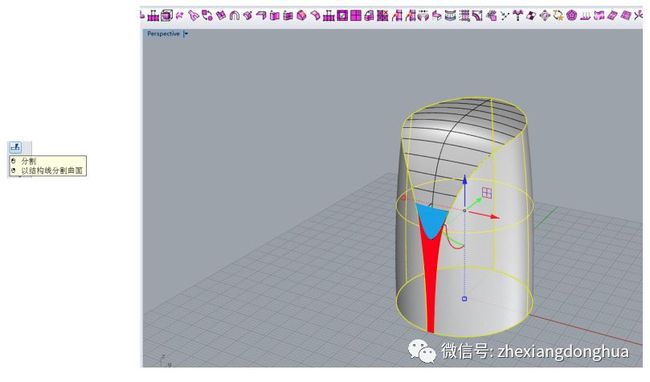Image resolution: width=650 pixels, height=382 pixels.
Task: Click the purple pentagon patch icon
Action: [x=572, y=16]
